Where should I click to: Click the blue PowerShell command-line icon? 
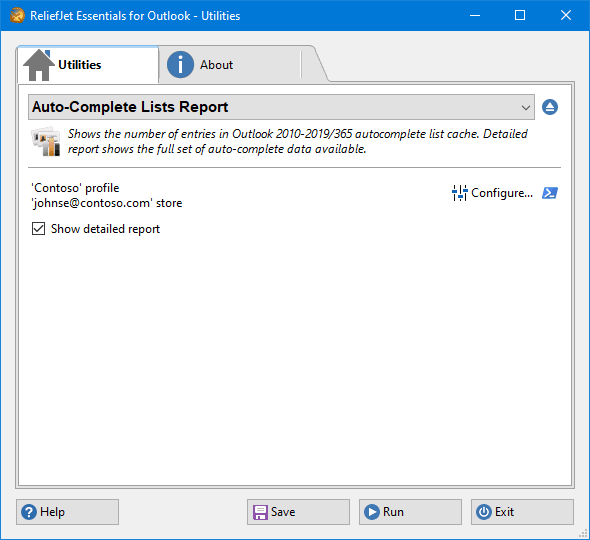[x=550, y=193]
